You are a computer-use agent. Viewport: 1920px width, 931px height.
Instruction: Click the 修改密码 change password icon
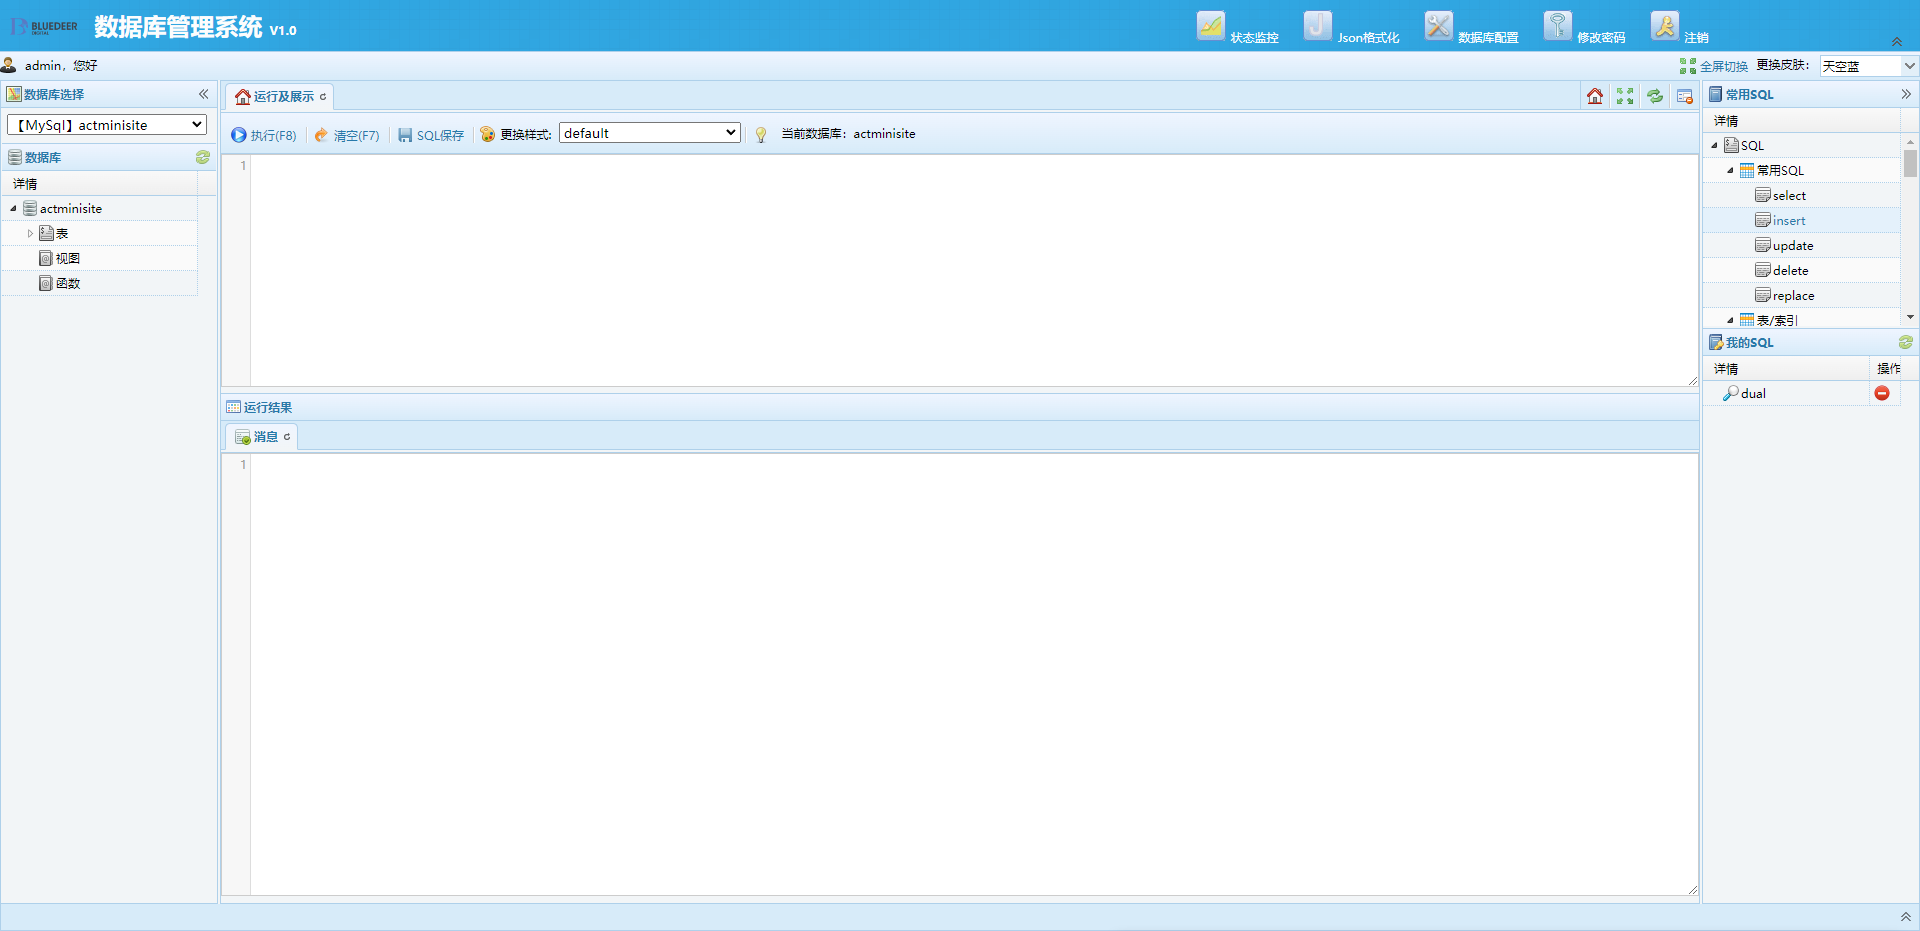tap(1557, 26)
